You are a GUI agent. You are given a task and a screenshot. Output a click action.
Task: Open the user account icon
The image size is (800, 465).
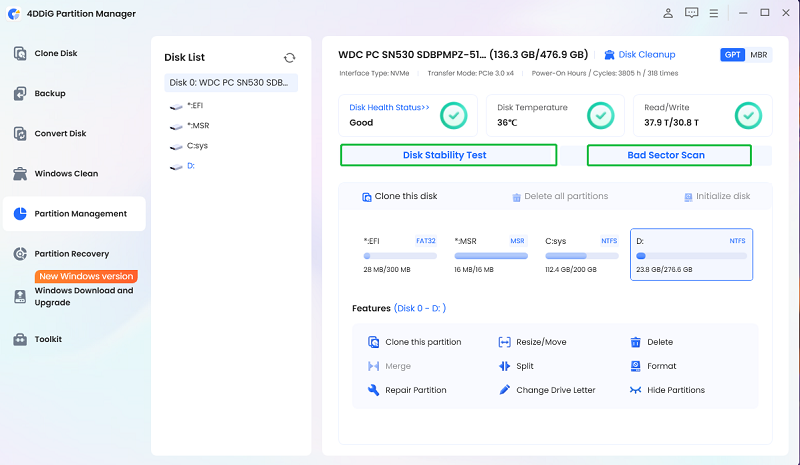pyautogui.click(x=668, y=13)
